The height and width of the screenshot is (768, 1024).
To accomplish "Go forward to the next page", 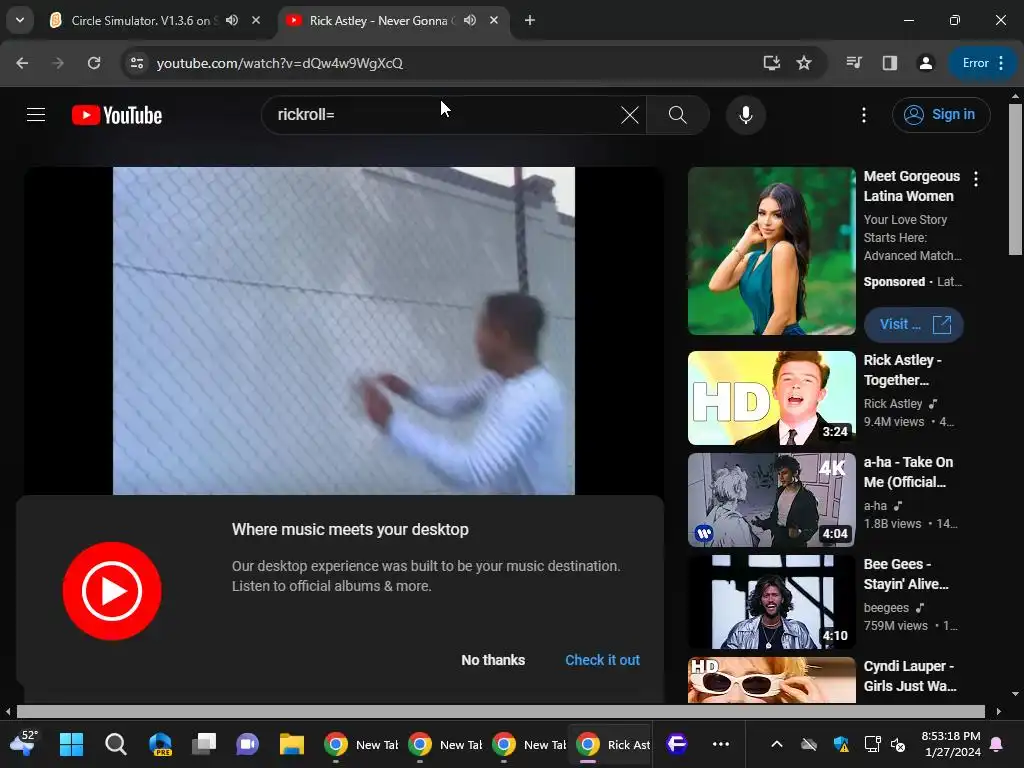I will (58, 63).
